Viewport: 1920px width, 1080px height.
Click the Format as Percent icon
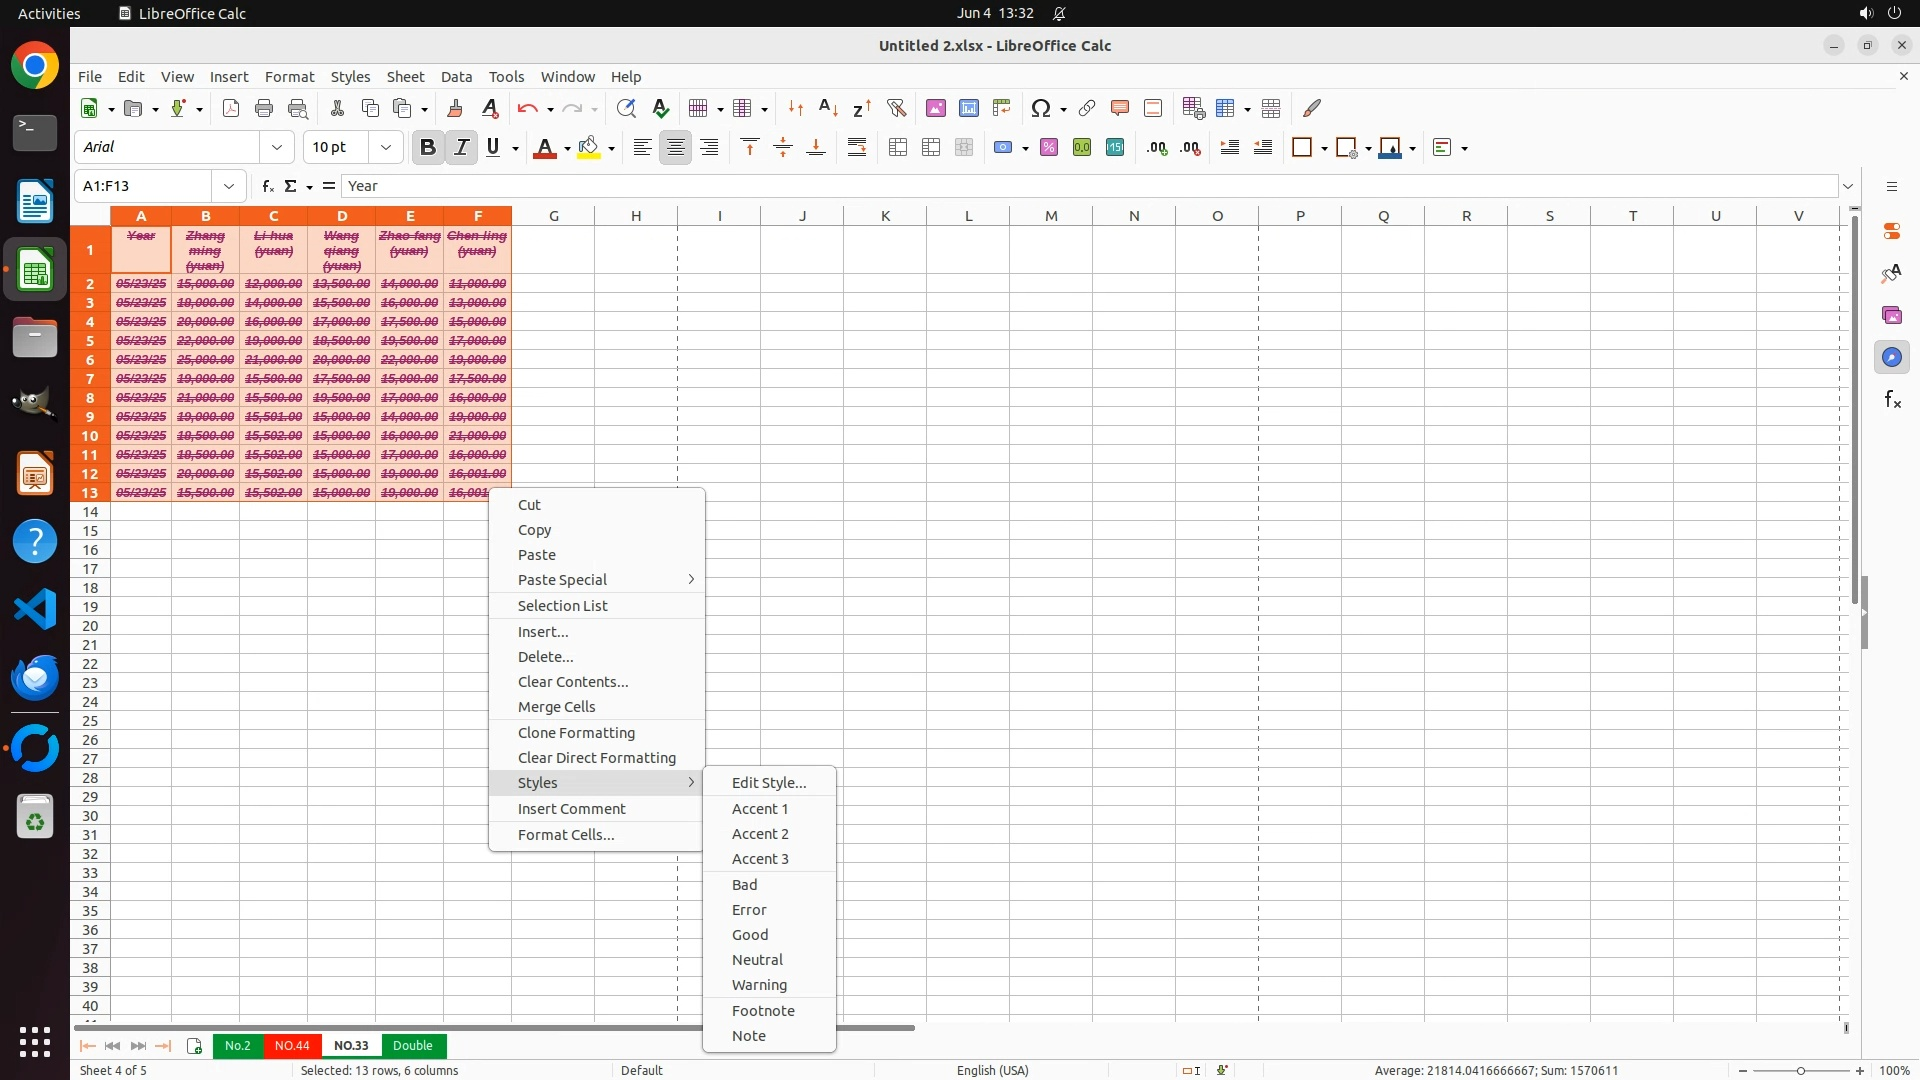coord(1049,148)
